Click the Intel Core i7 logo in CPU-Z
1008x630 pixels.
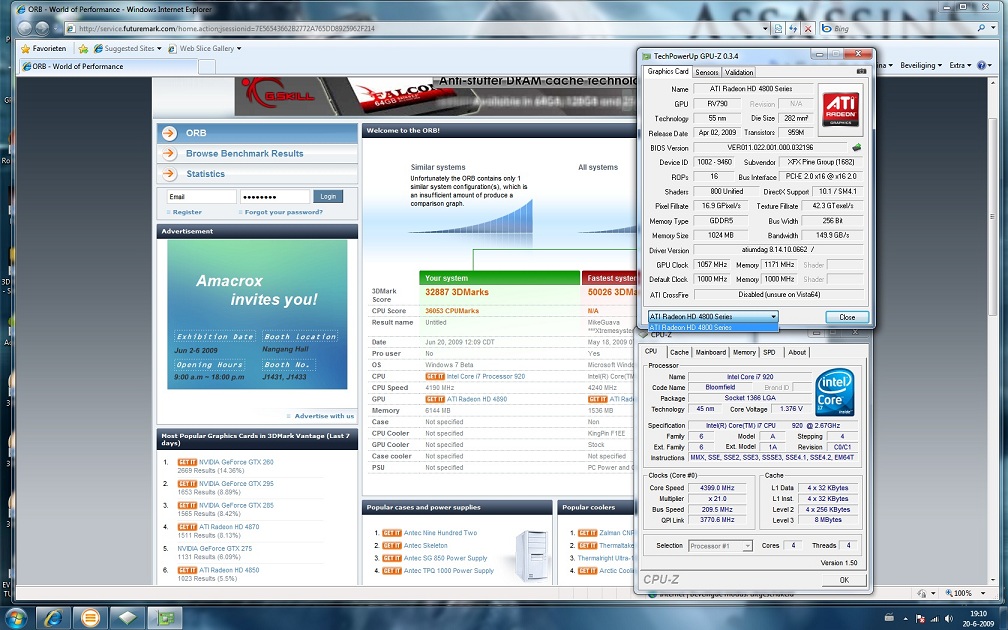(834, 392)
